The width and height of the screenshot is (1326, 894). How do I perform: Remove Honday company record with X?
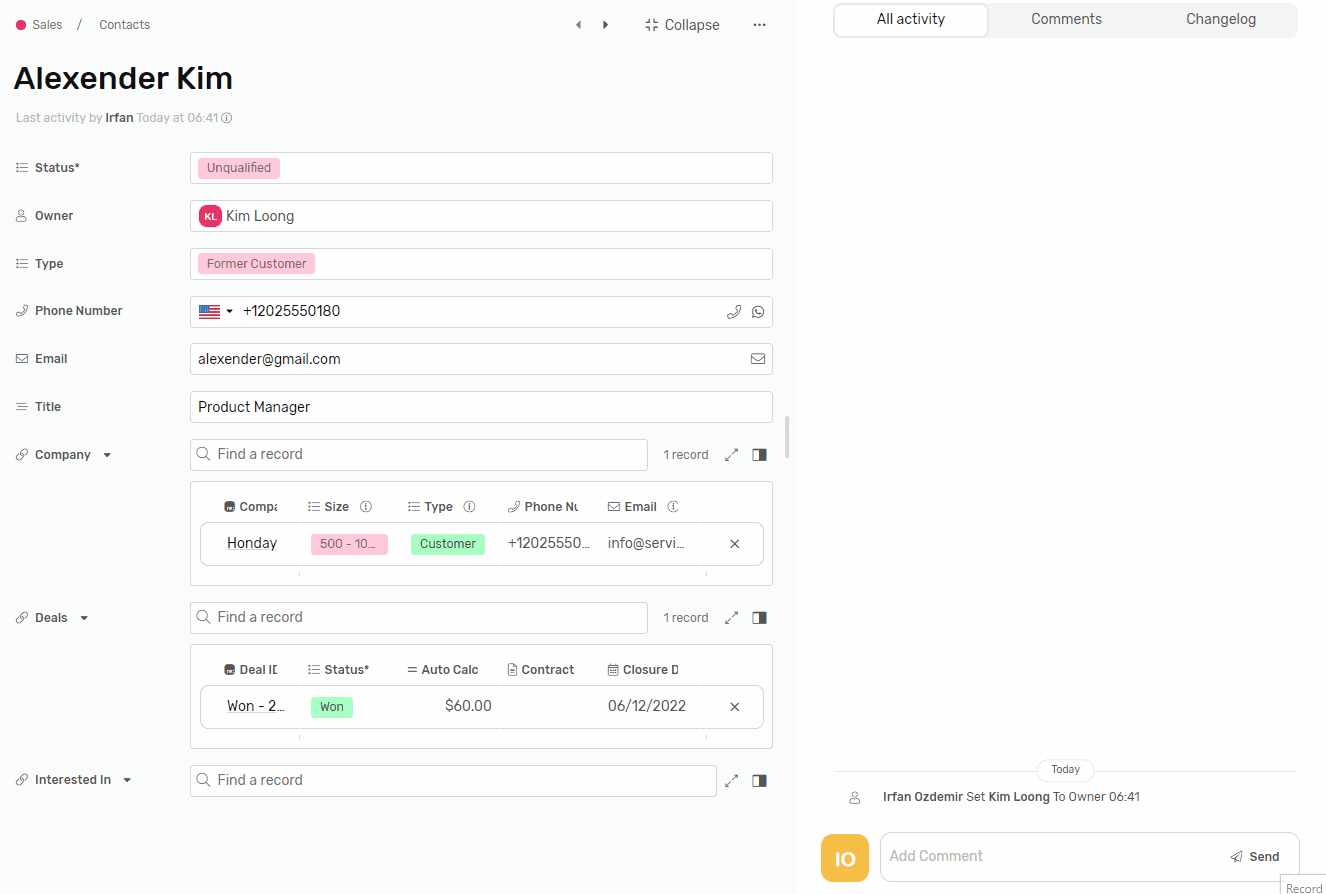(735, 544)
